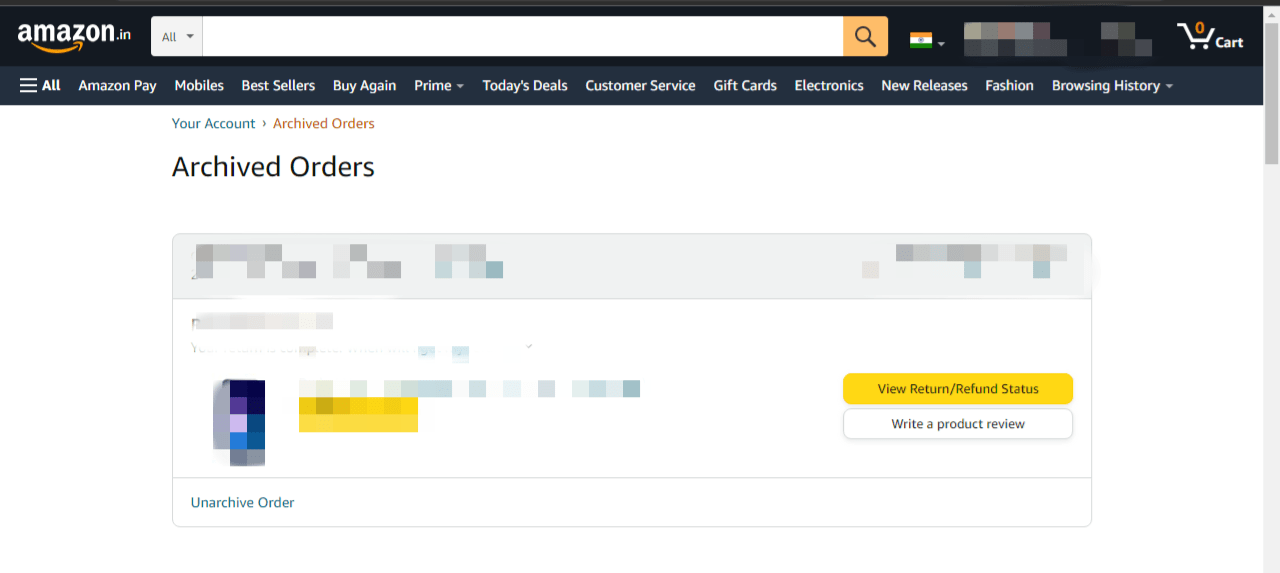The width and height of the screenshot is (1280, 573).
Task: Expand the Prime dropdown menu
Action: click(439, 86)
